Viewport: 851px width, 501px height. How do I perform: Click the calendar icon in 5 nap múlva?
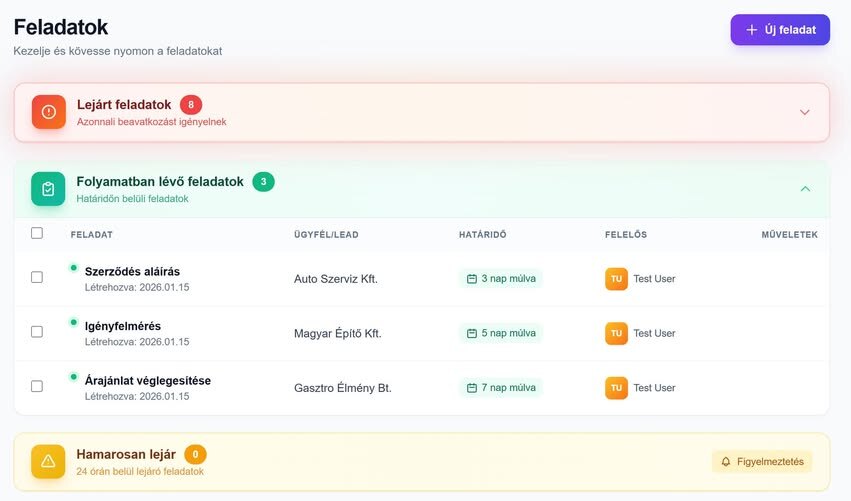click(472, 333)
